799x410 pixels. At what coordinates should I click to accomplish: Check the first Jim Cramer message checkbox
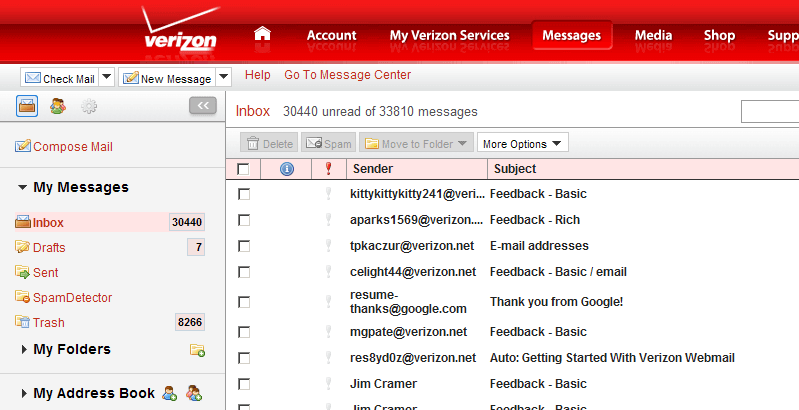pos(244,384)
